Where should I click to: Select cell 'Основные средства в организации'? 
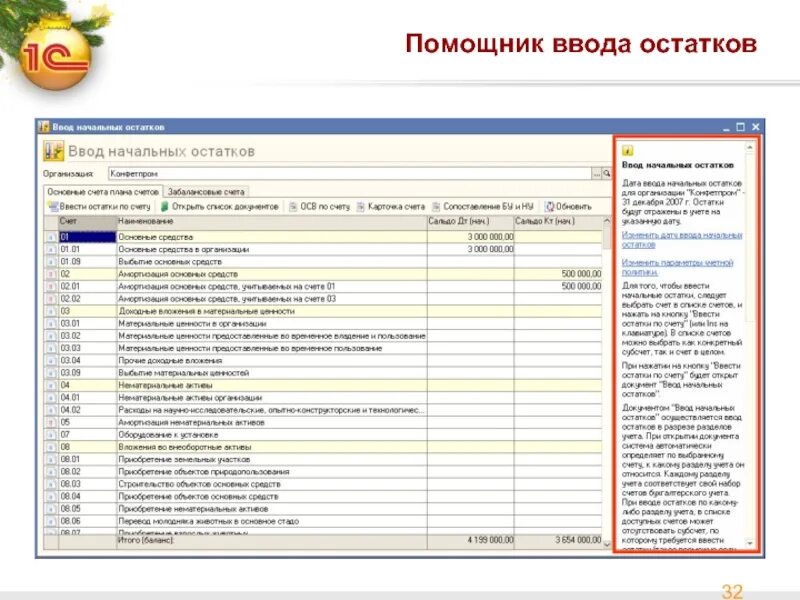click(x=271, y=249)
